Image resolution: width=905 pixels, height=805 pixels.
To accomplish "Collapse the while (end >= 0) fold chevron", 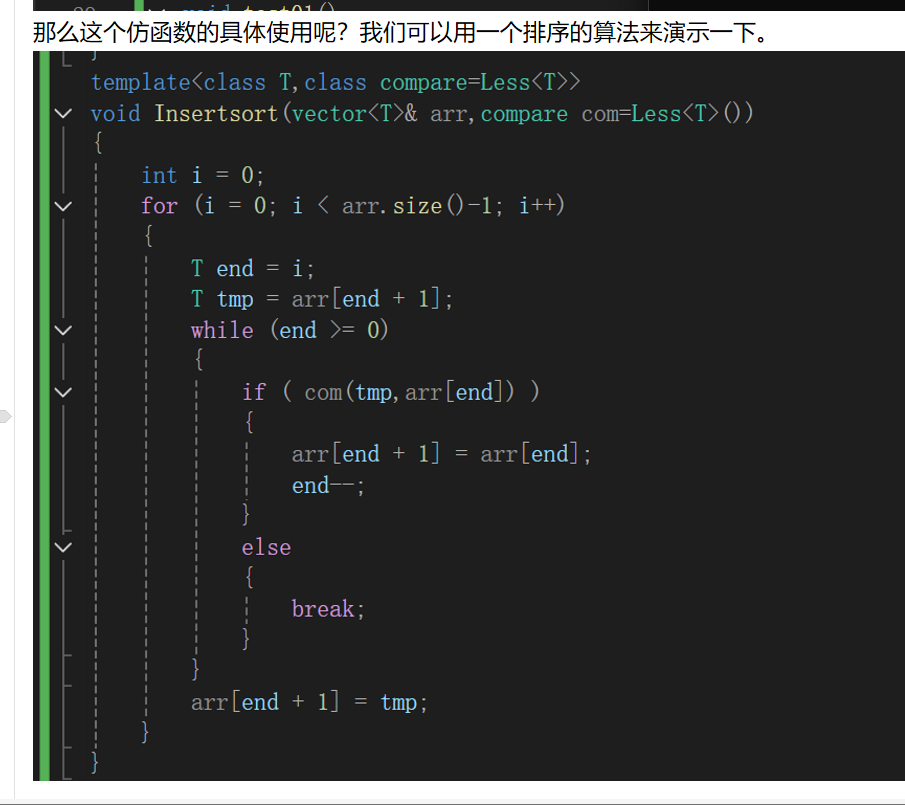I will [x=63, y=330].
